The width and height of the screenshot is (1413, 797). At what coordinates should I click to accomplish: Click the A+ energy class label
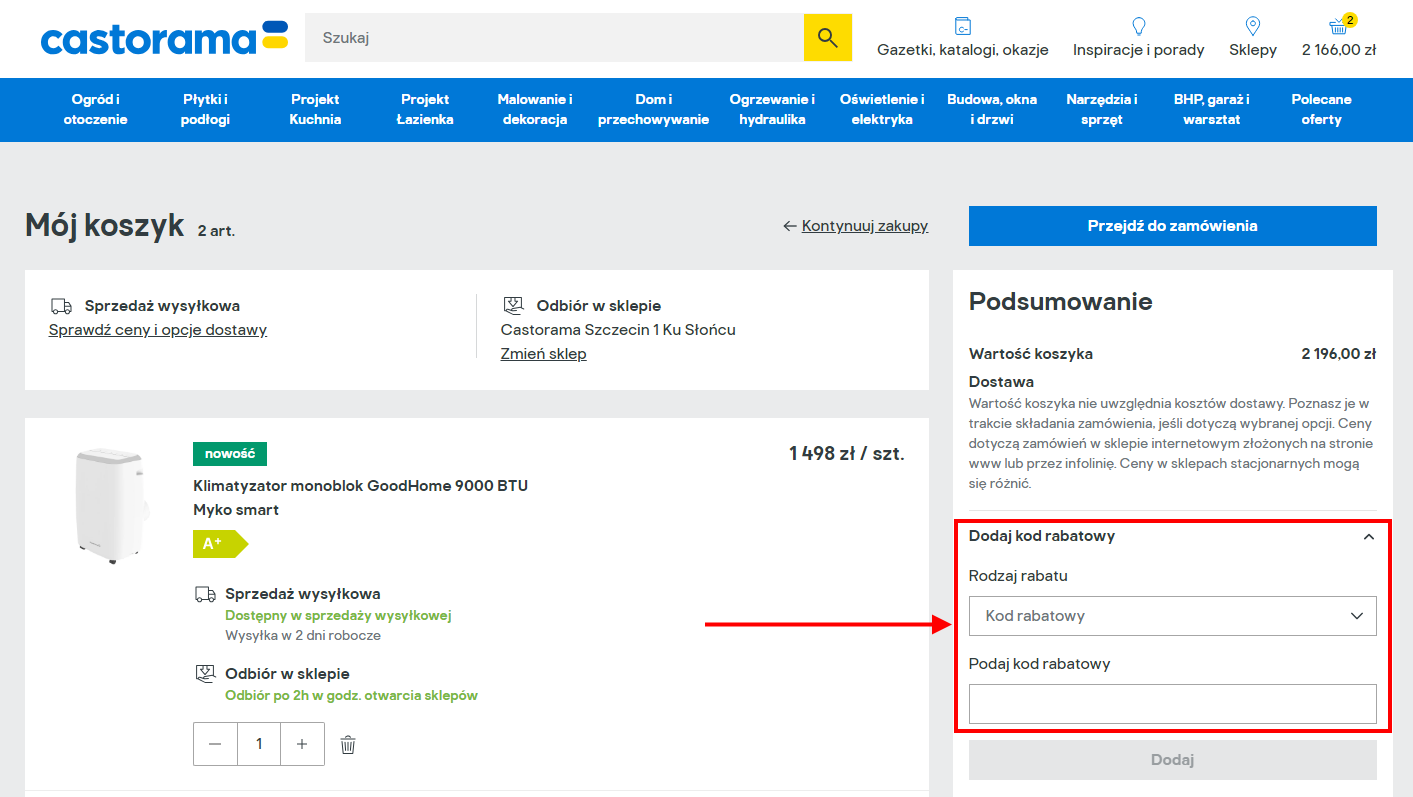220,544
